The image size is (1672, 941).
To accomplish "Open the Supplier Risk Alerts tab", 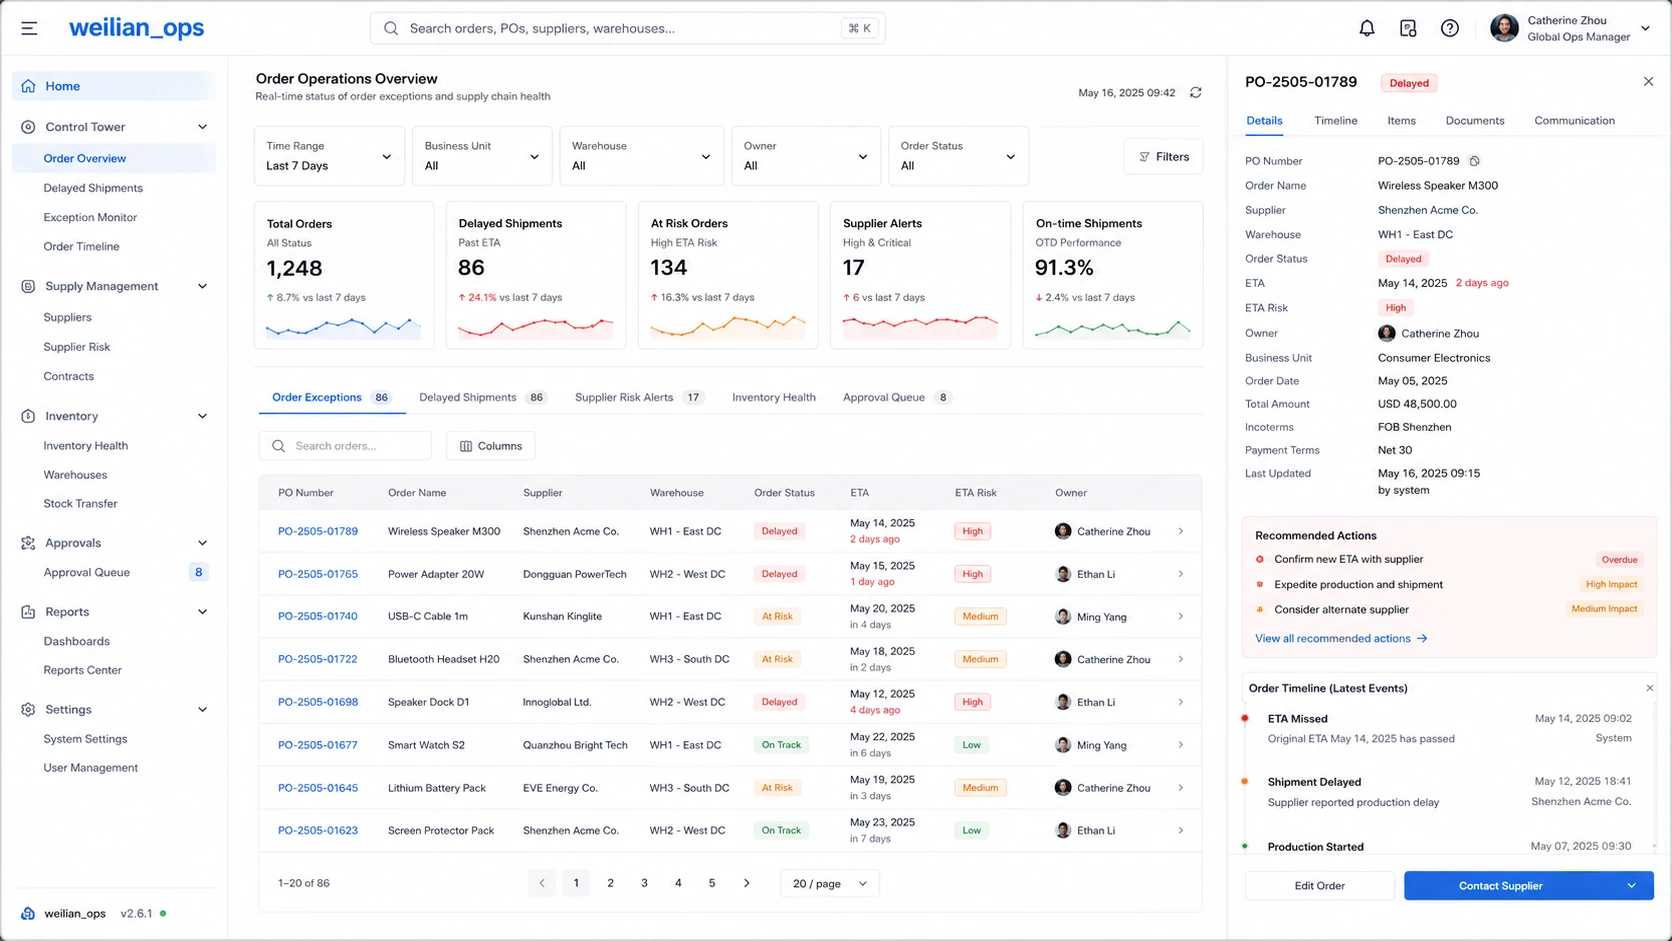I will coord(638,397).
